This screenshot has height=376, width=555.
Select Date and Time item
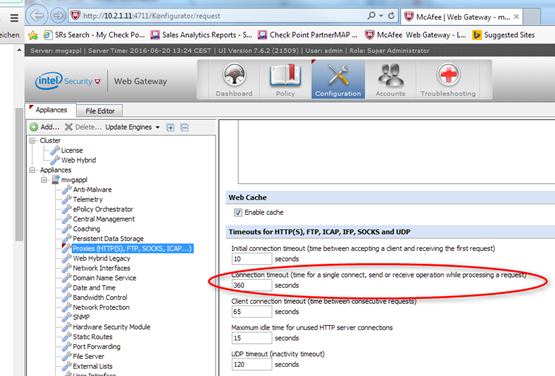coord(94,288)
